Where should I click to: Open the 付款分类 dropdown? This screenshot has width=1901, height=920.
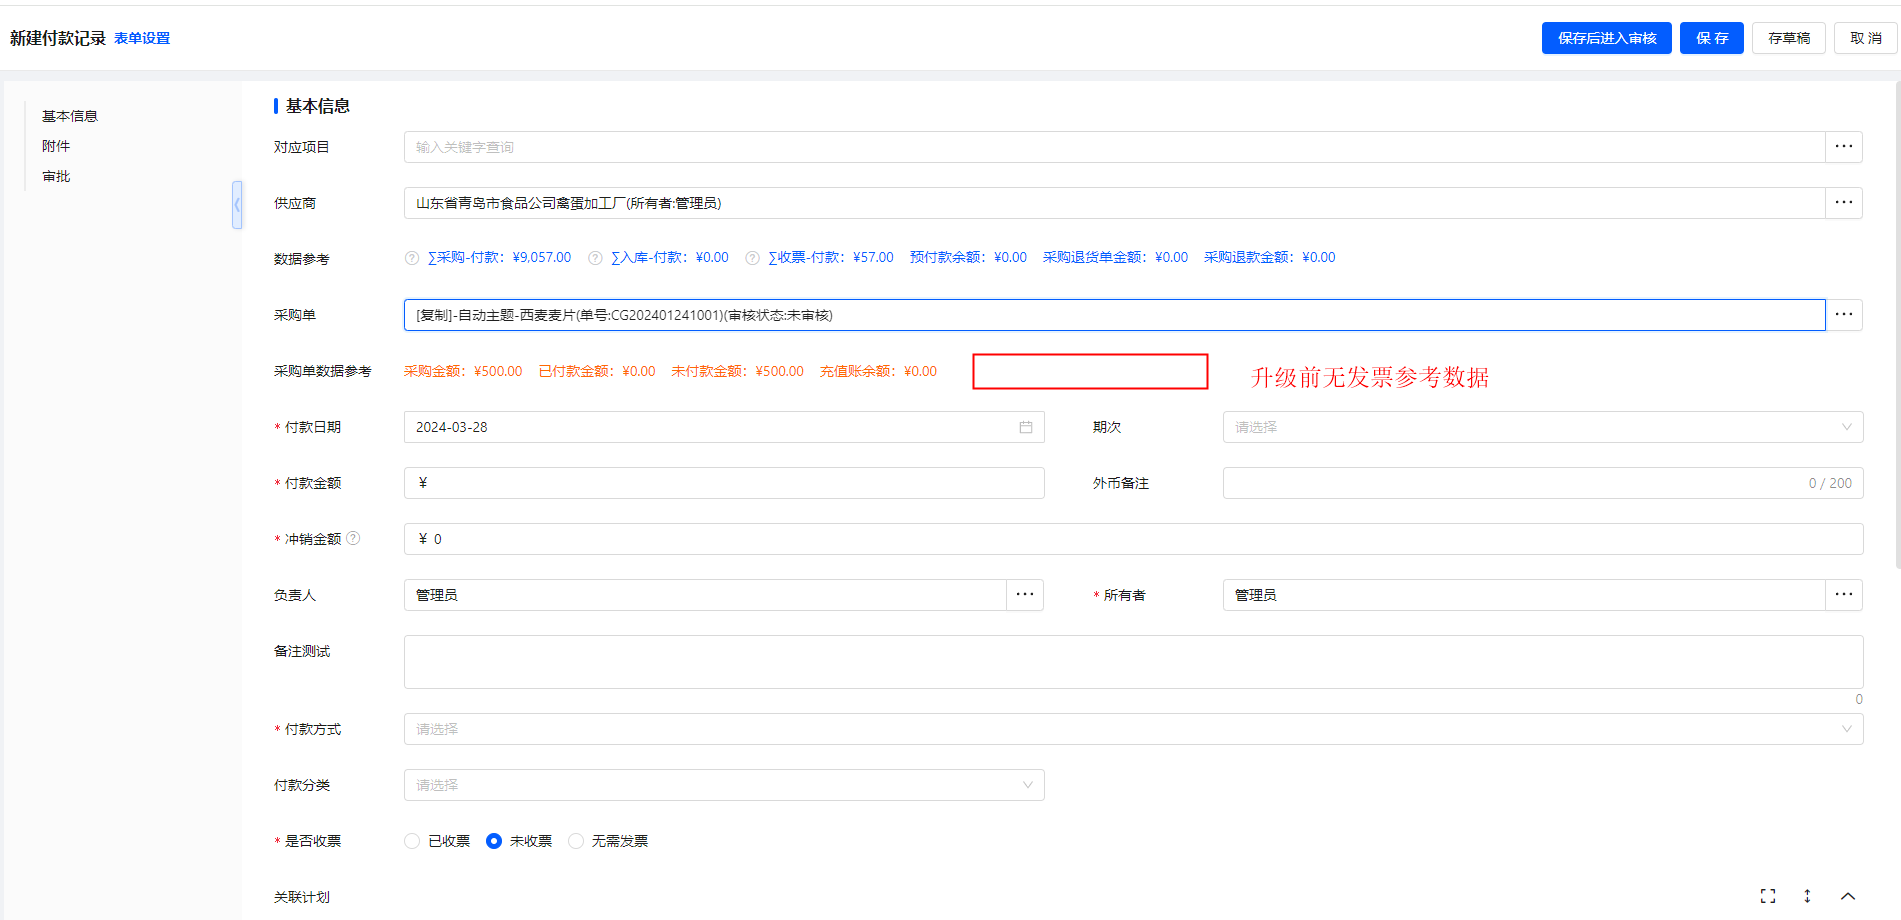point(724,785)
